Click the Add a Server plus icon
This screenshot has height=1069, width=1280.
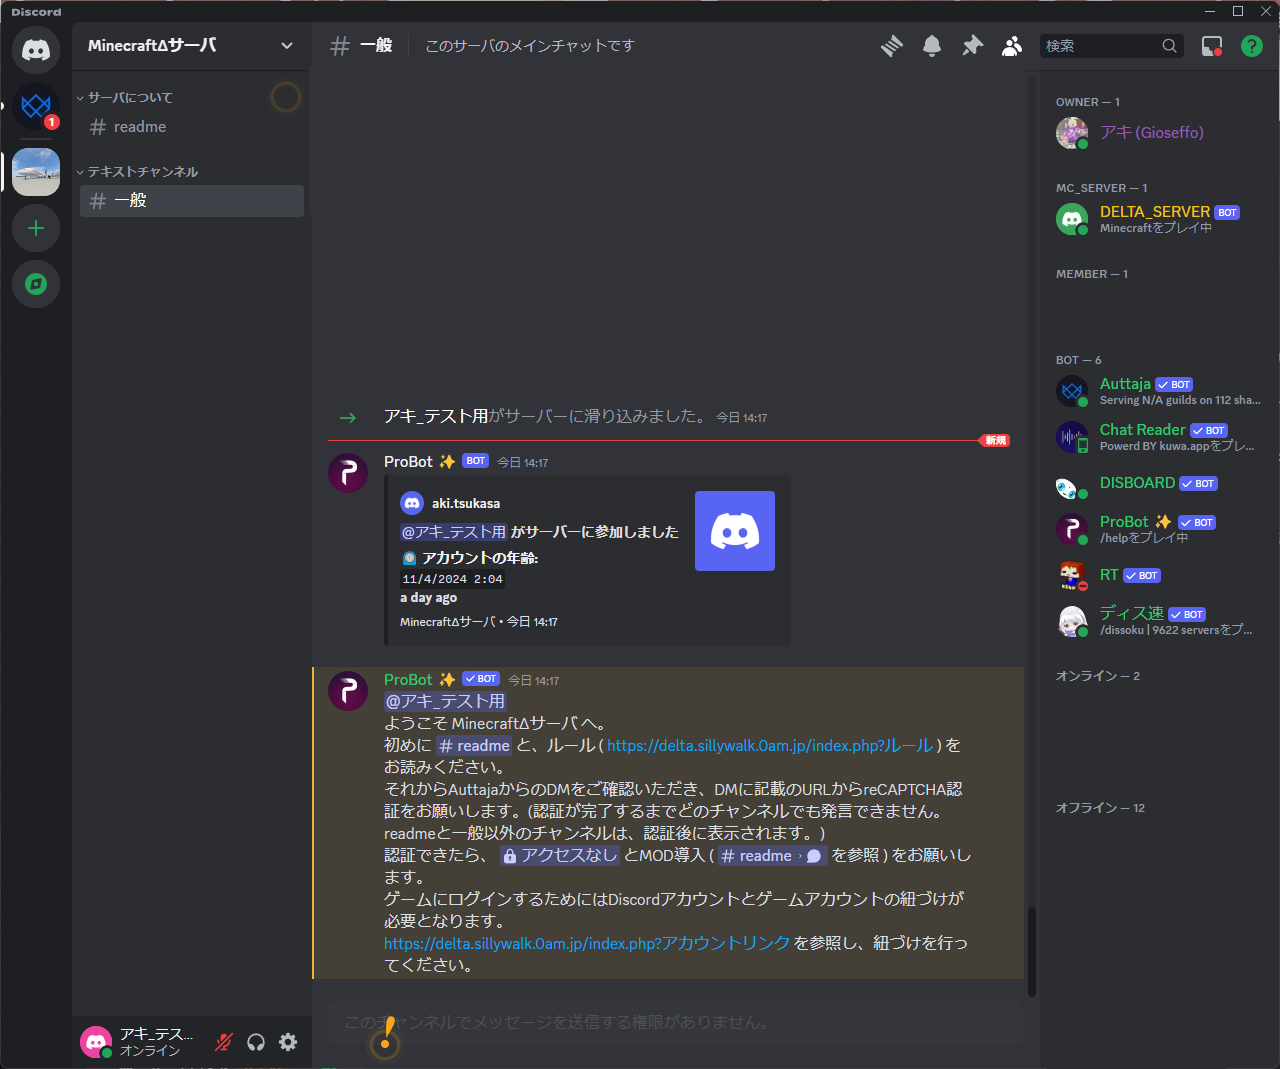(x=36, y=228)
